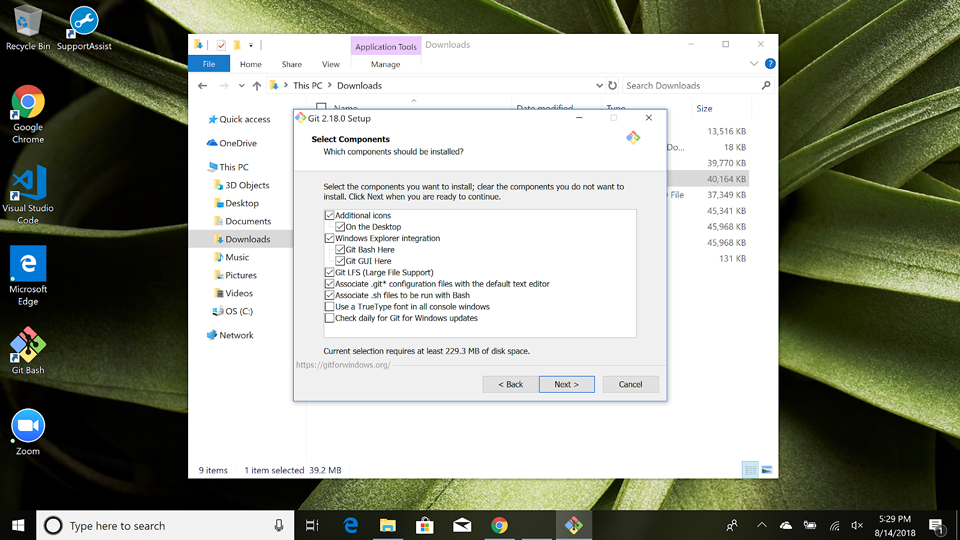This screenshot has width=960, height=540.
Task: Toggle Associate .sh files with Bash
Action: [329, 295]
